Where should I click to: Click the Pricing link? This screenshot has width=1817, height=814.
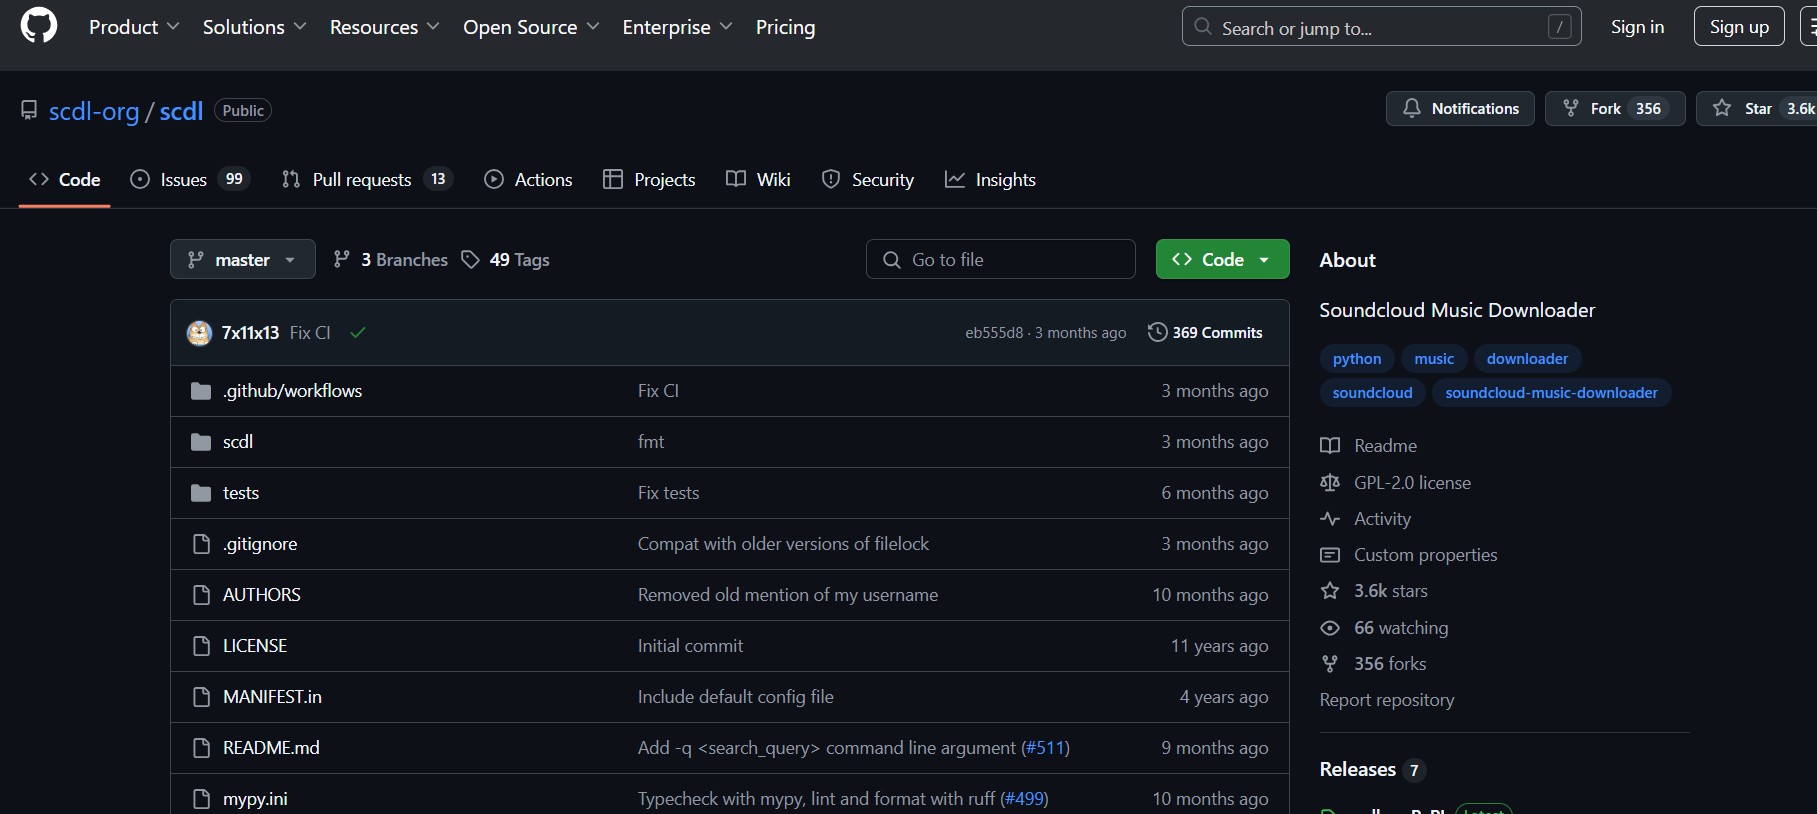coord(785,27)
